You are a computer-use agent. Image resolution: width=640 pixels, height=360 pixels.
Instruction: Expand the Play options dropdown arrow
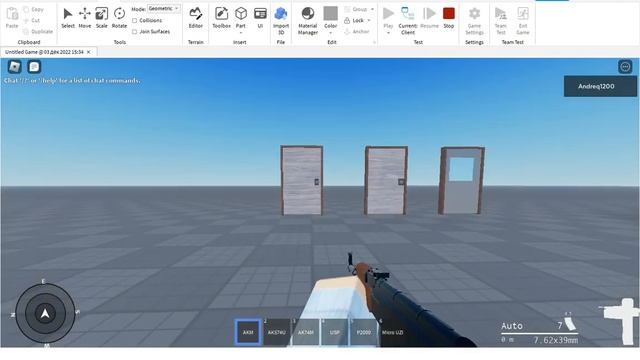click(x=388, y=33)
